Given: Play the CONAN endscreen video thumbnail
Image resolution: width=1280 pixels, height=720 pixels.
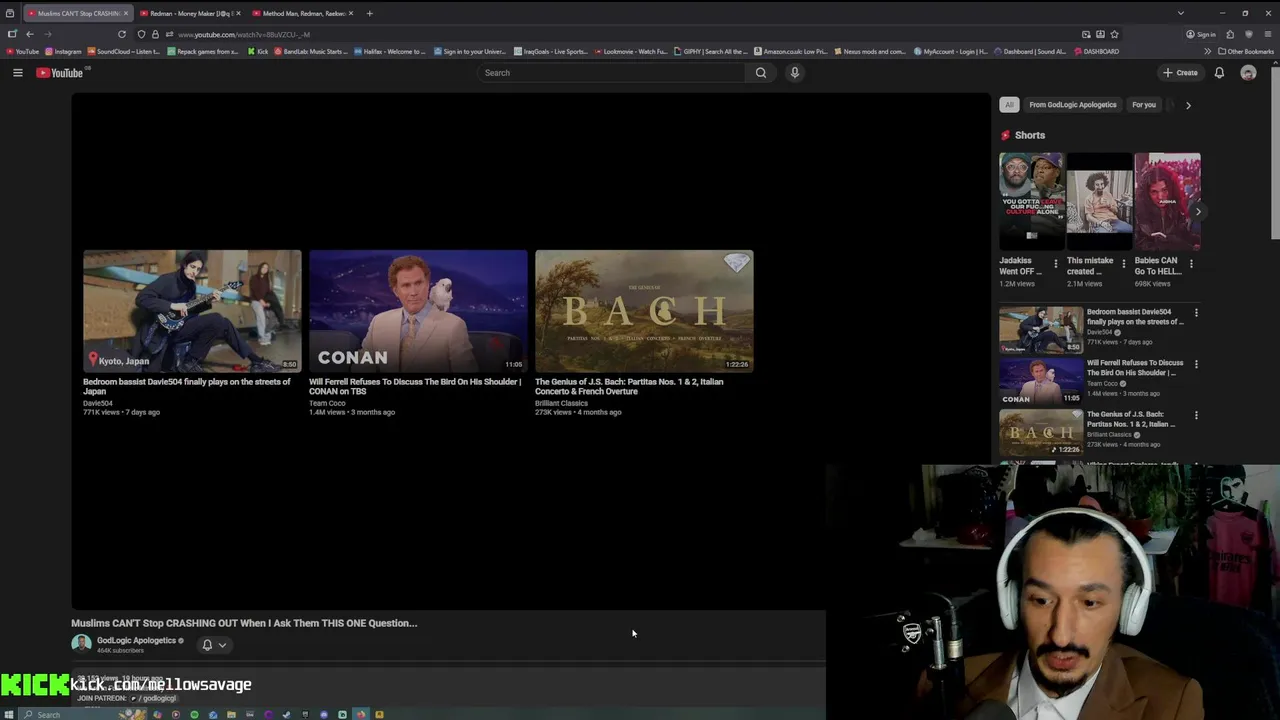Looking at the screenshot, I should (x=418, y=311).
